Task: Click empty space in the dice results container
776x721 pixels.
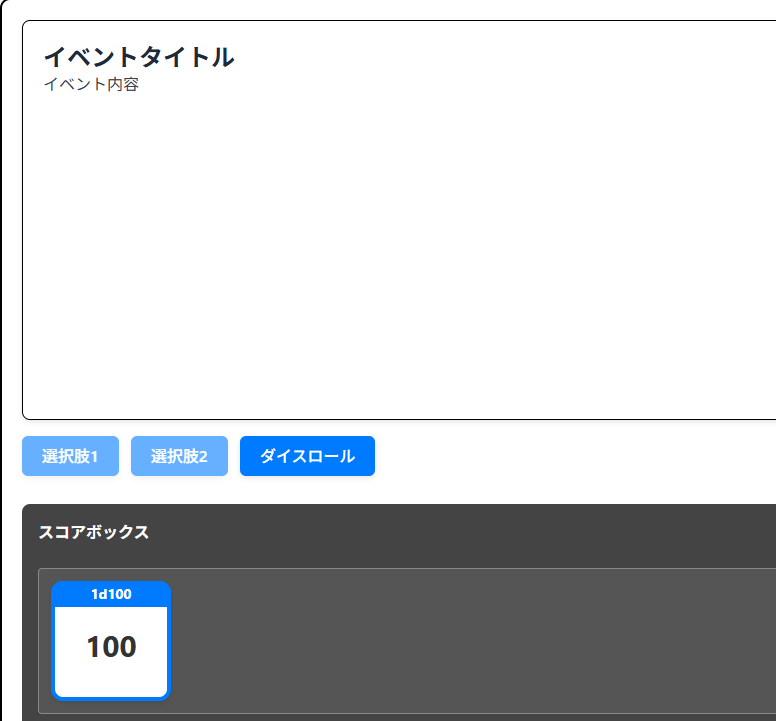Action: 450,640
